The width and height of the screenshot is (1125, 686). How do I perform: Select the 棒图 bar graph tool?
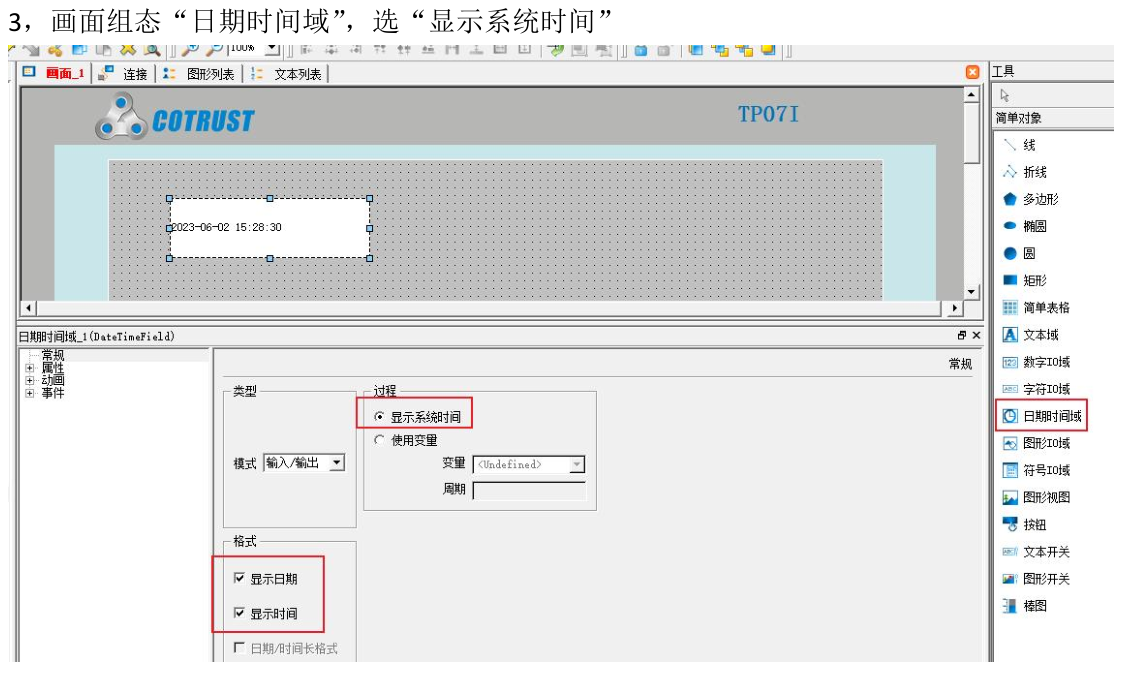tap(1025, 606)
